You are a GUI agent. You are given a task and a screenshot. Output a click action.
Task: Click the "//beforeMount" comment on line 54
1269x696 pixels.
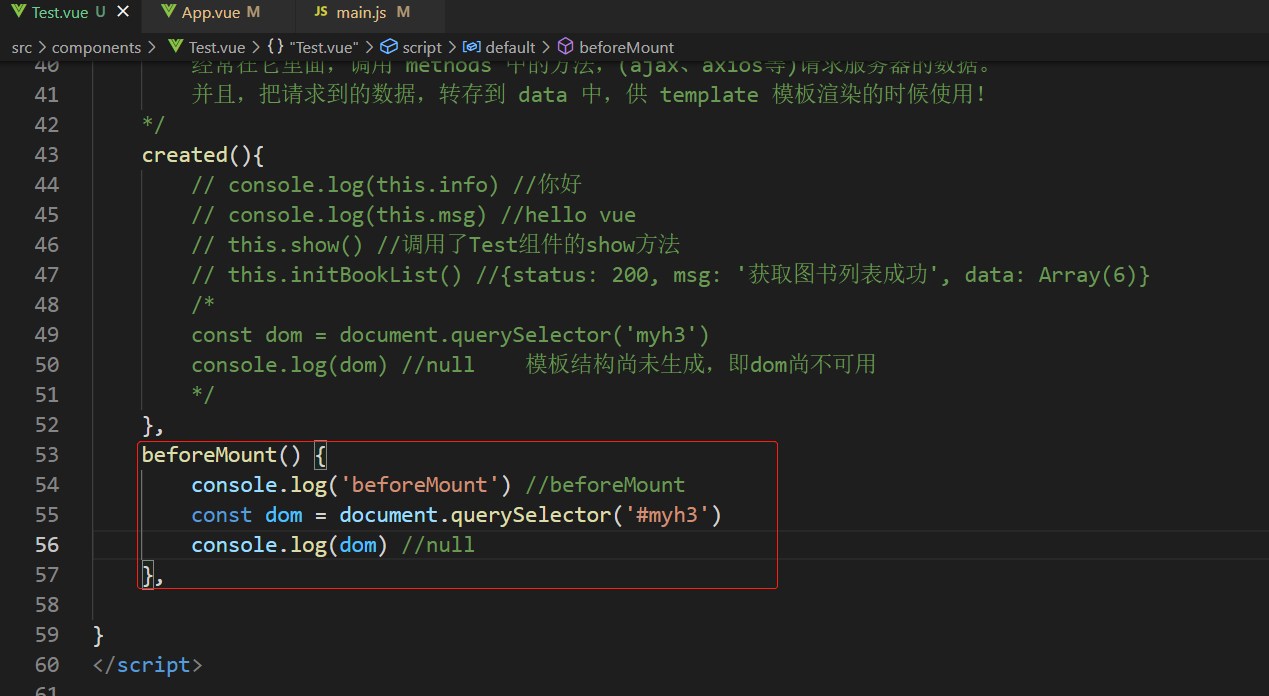point(605,485)
